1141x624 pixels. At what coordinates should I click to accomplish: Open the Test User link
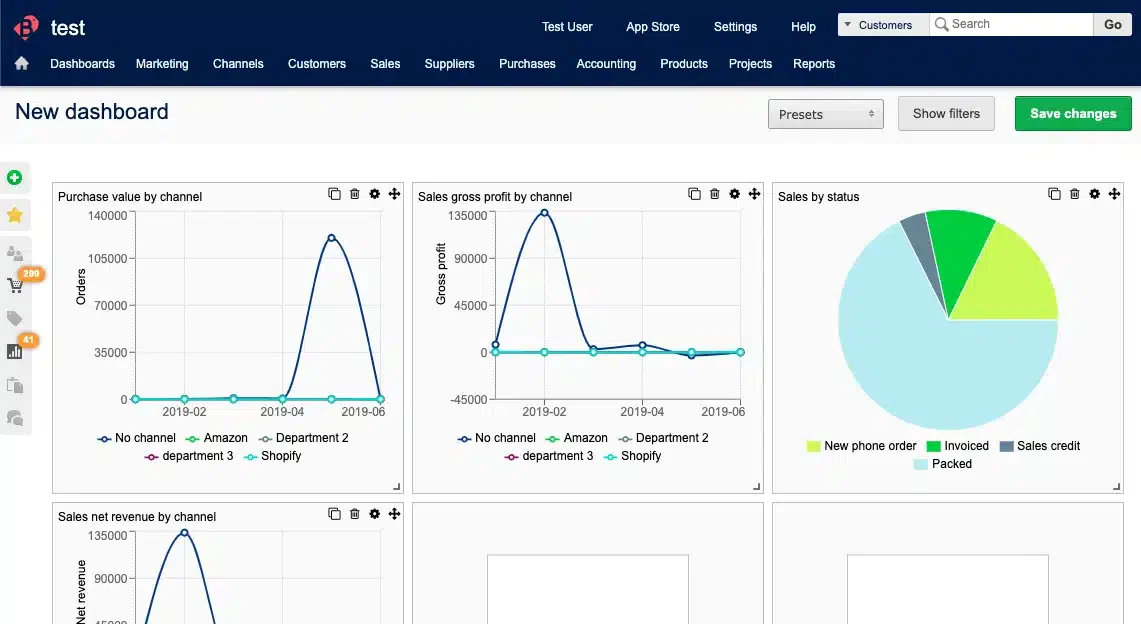[x=567, y=27]
